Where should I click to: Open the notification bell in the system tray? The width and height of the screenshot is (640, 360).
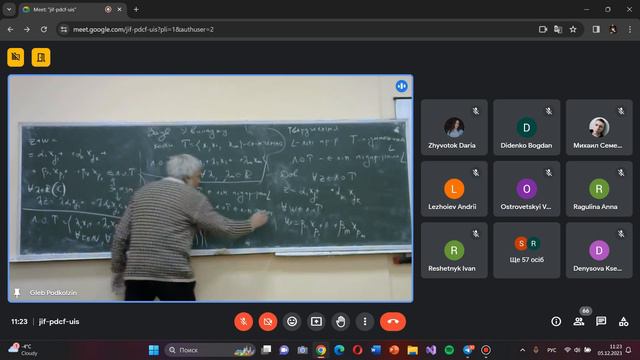pos(629,350)
